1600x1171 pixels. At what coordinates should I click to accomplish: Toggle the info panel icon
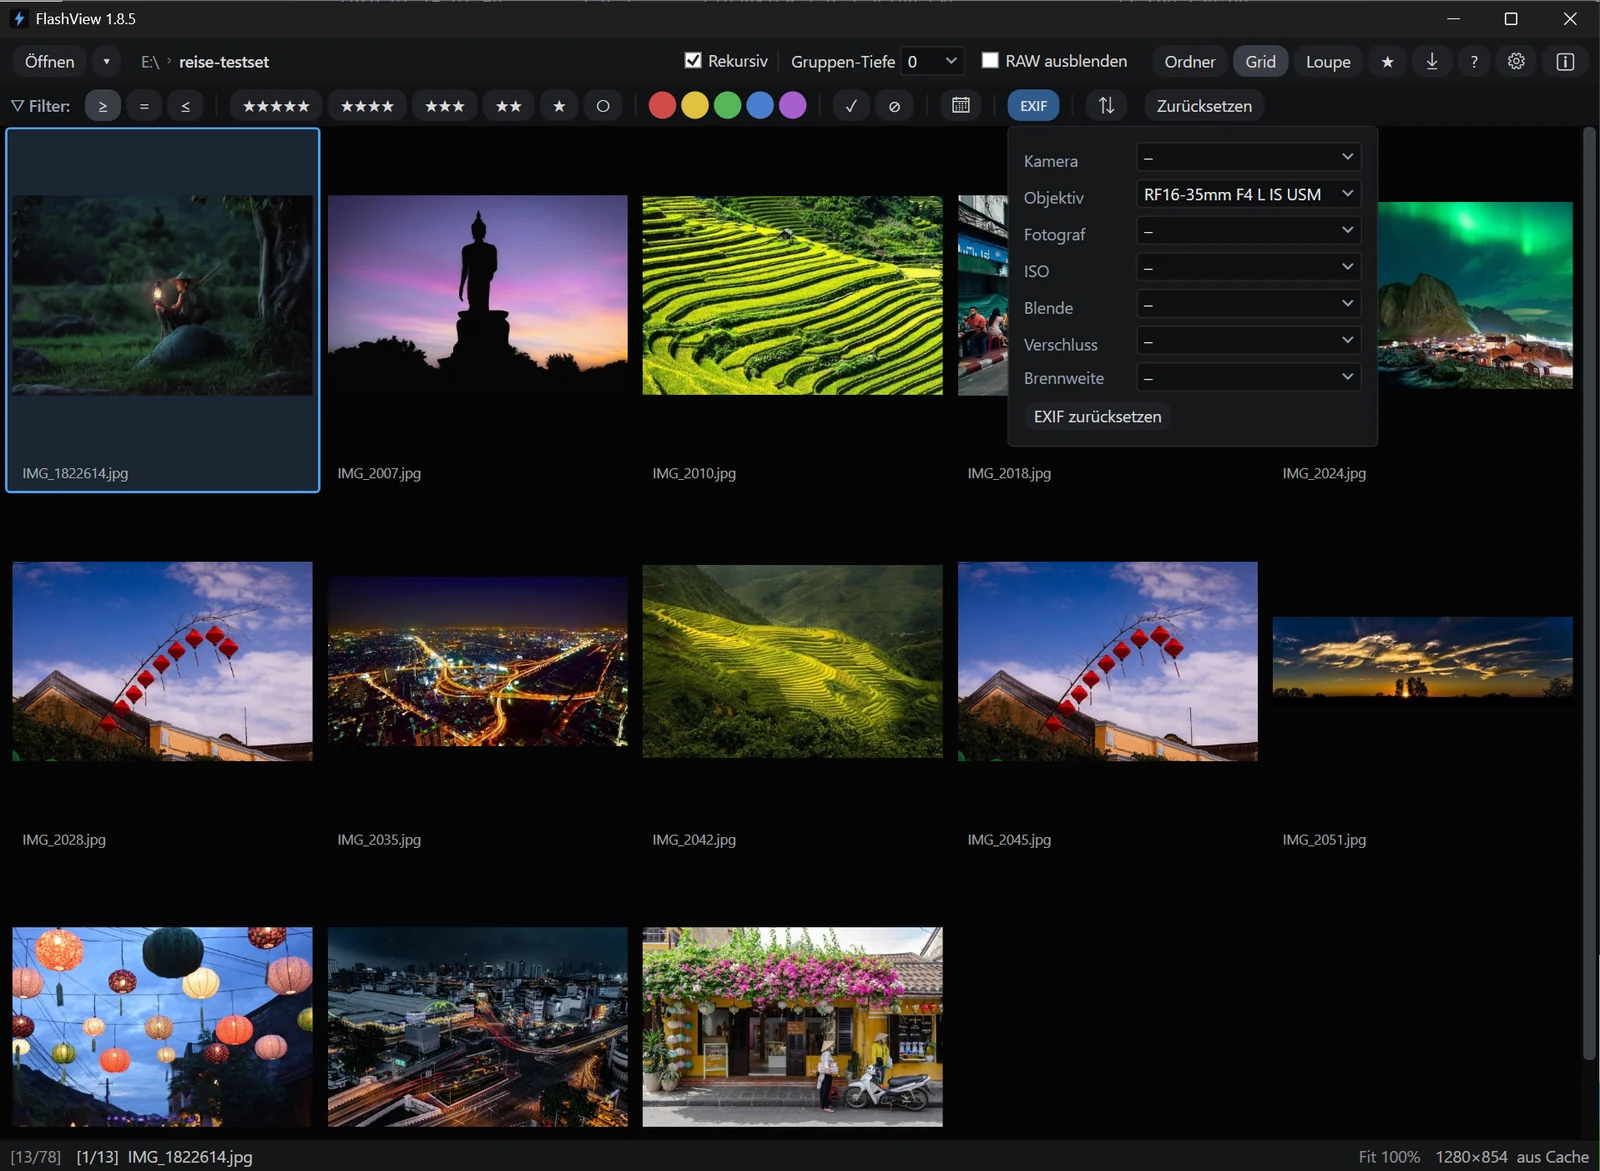[x=1565, y=62]
